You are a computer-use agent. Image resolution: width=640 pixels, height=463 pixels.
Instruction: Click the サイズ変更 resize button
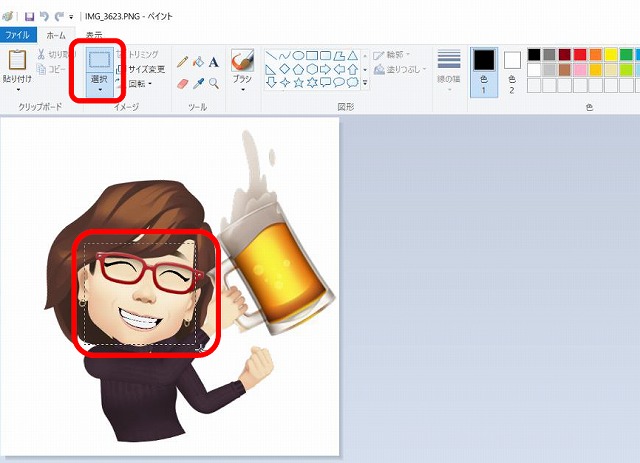pos(146,69)
